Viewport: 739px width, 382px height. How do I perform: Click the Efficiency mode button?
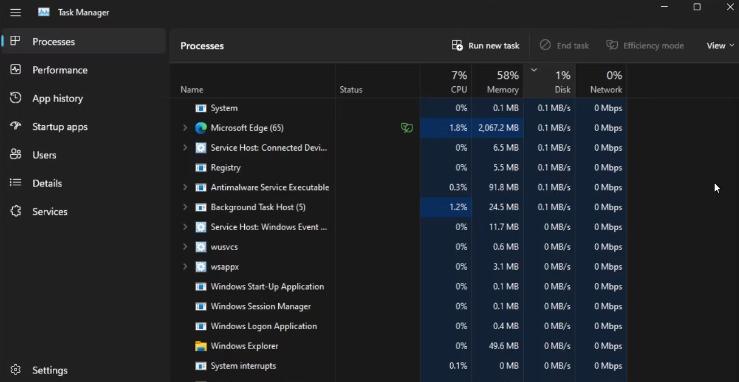(645, 45)
